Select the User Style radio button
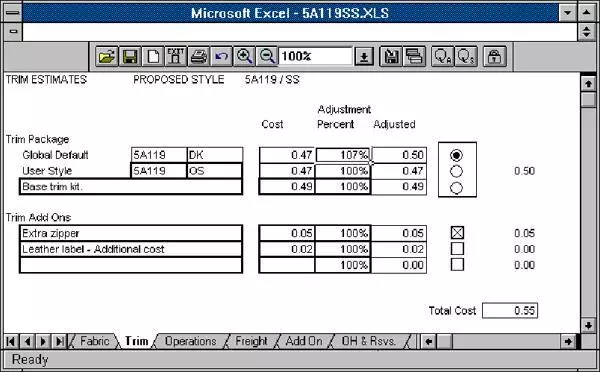This screenshot has width=600, height=372. [456, 171]
